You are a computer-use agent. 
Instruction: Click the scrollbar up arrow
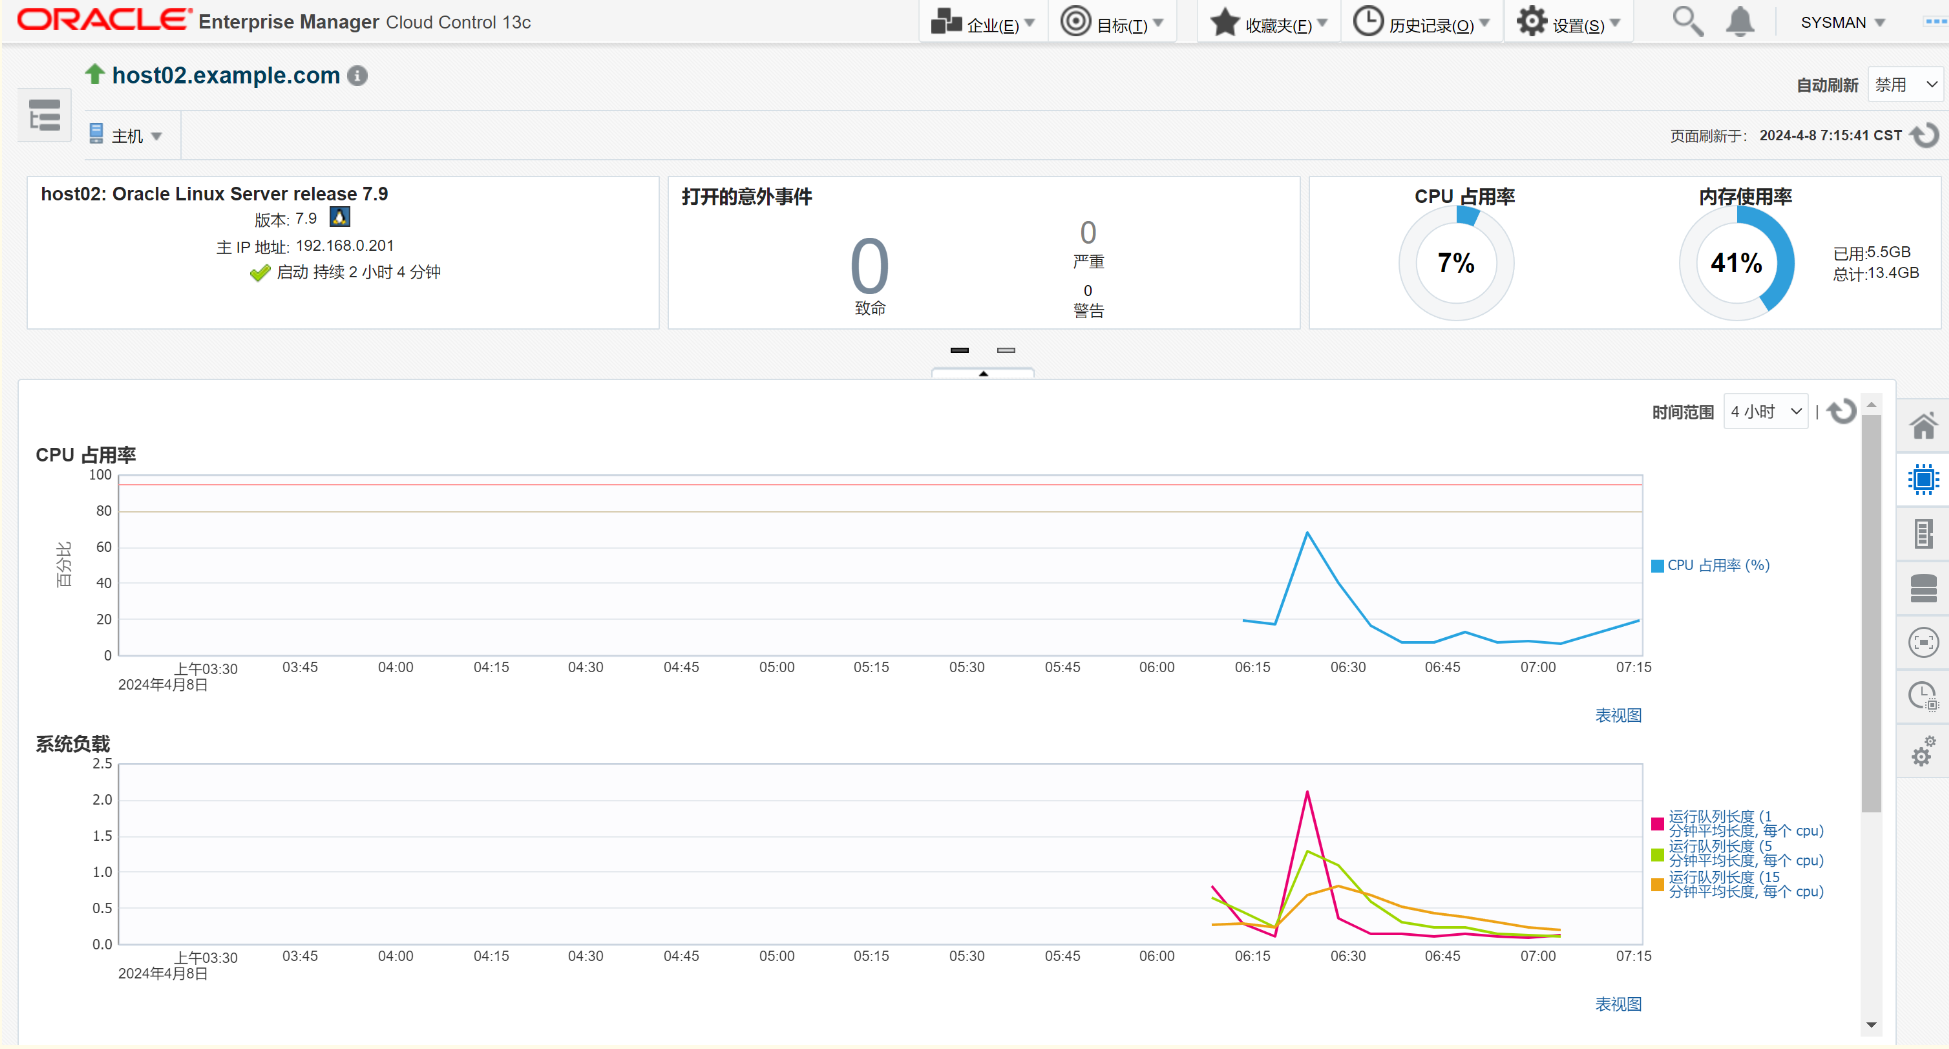click(x=1871, y=405)
